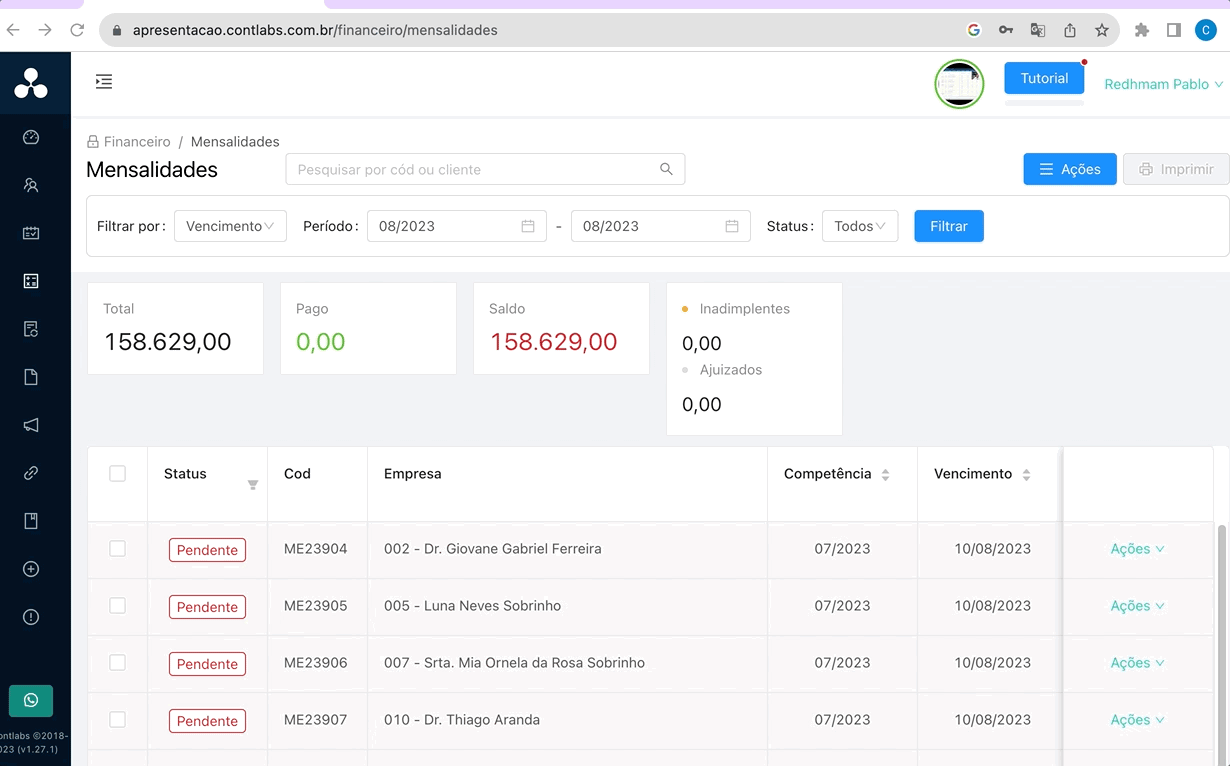Click the link chain icon in sidebar

(x=31, y=473)
